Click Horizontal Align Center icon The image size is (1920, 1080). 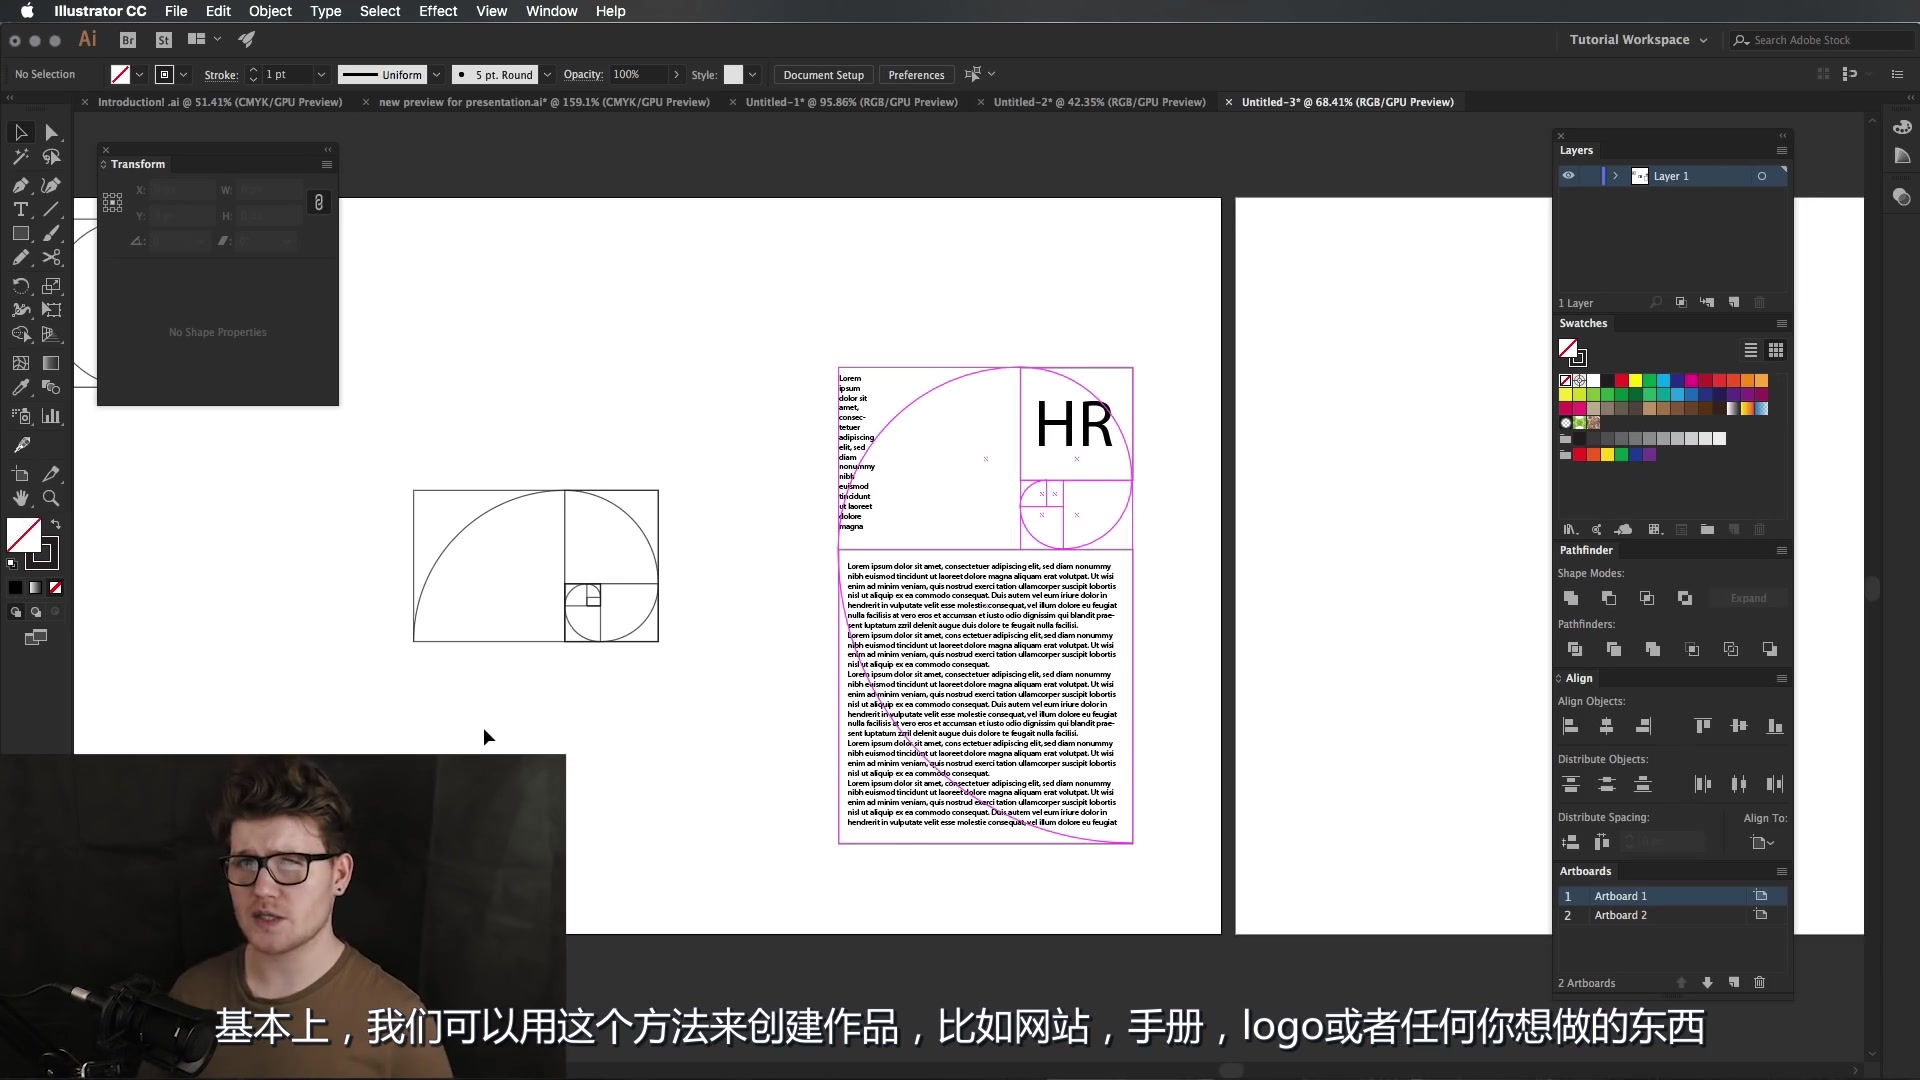(1606, 726)
